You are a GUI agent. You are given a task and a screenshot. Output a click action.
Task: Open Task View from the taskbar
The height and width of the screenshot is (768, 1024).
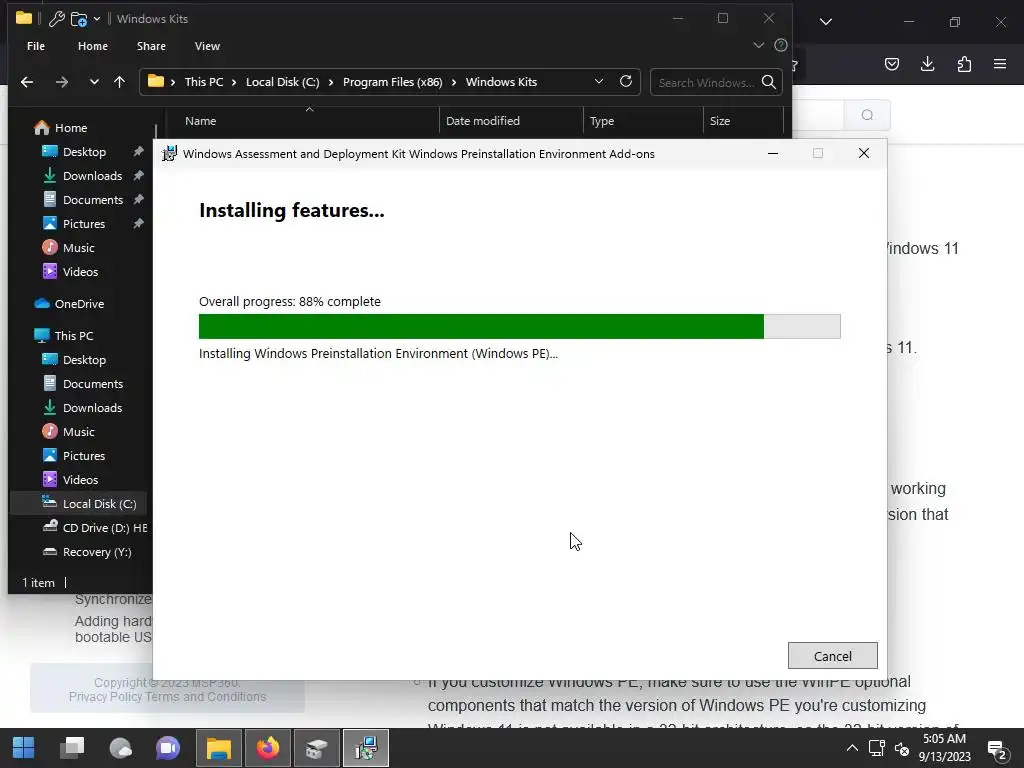72,748
